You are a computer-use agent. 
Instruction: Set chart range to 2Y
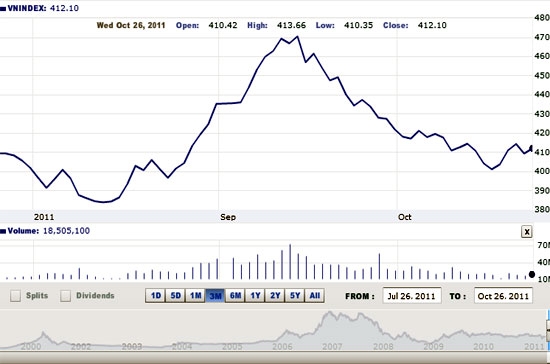(x=275, y=296)
